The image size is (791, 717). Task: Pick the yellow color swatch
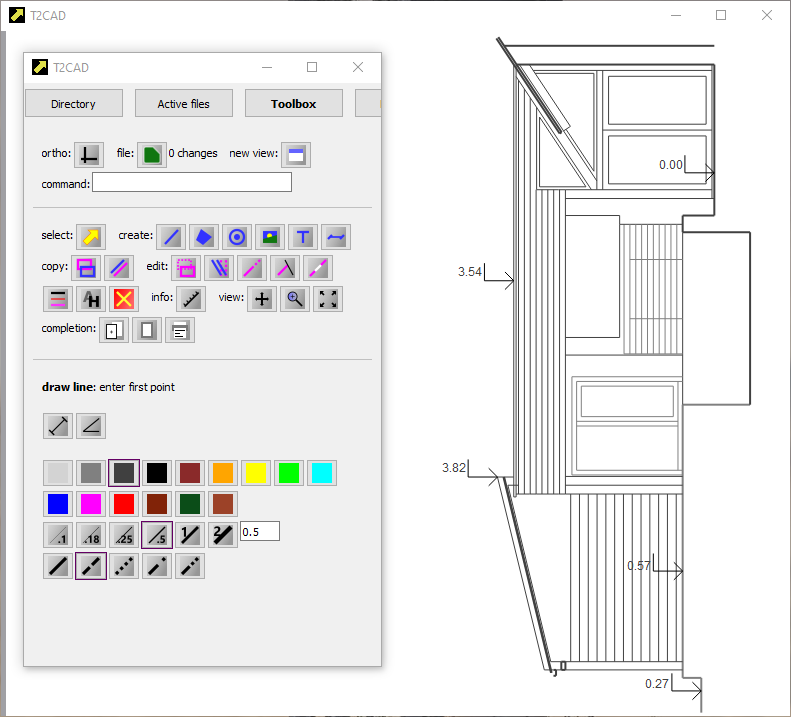(x=256, y=473)
